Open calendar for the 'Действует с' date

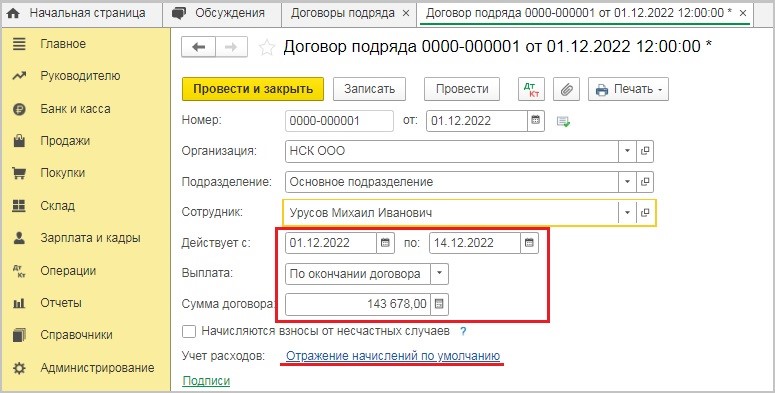click(386, 243)
